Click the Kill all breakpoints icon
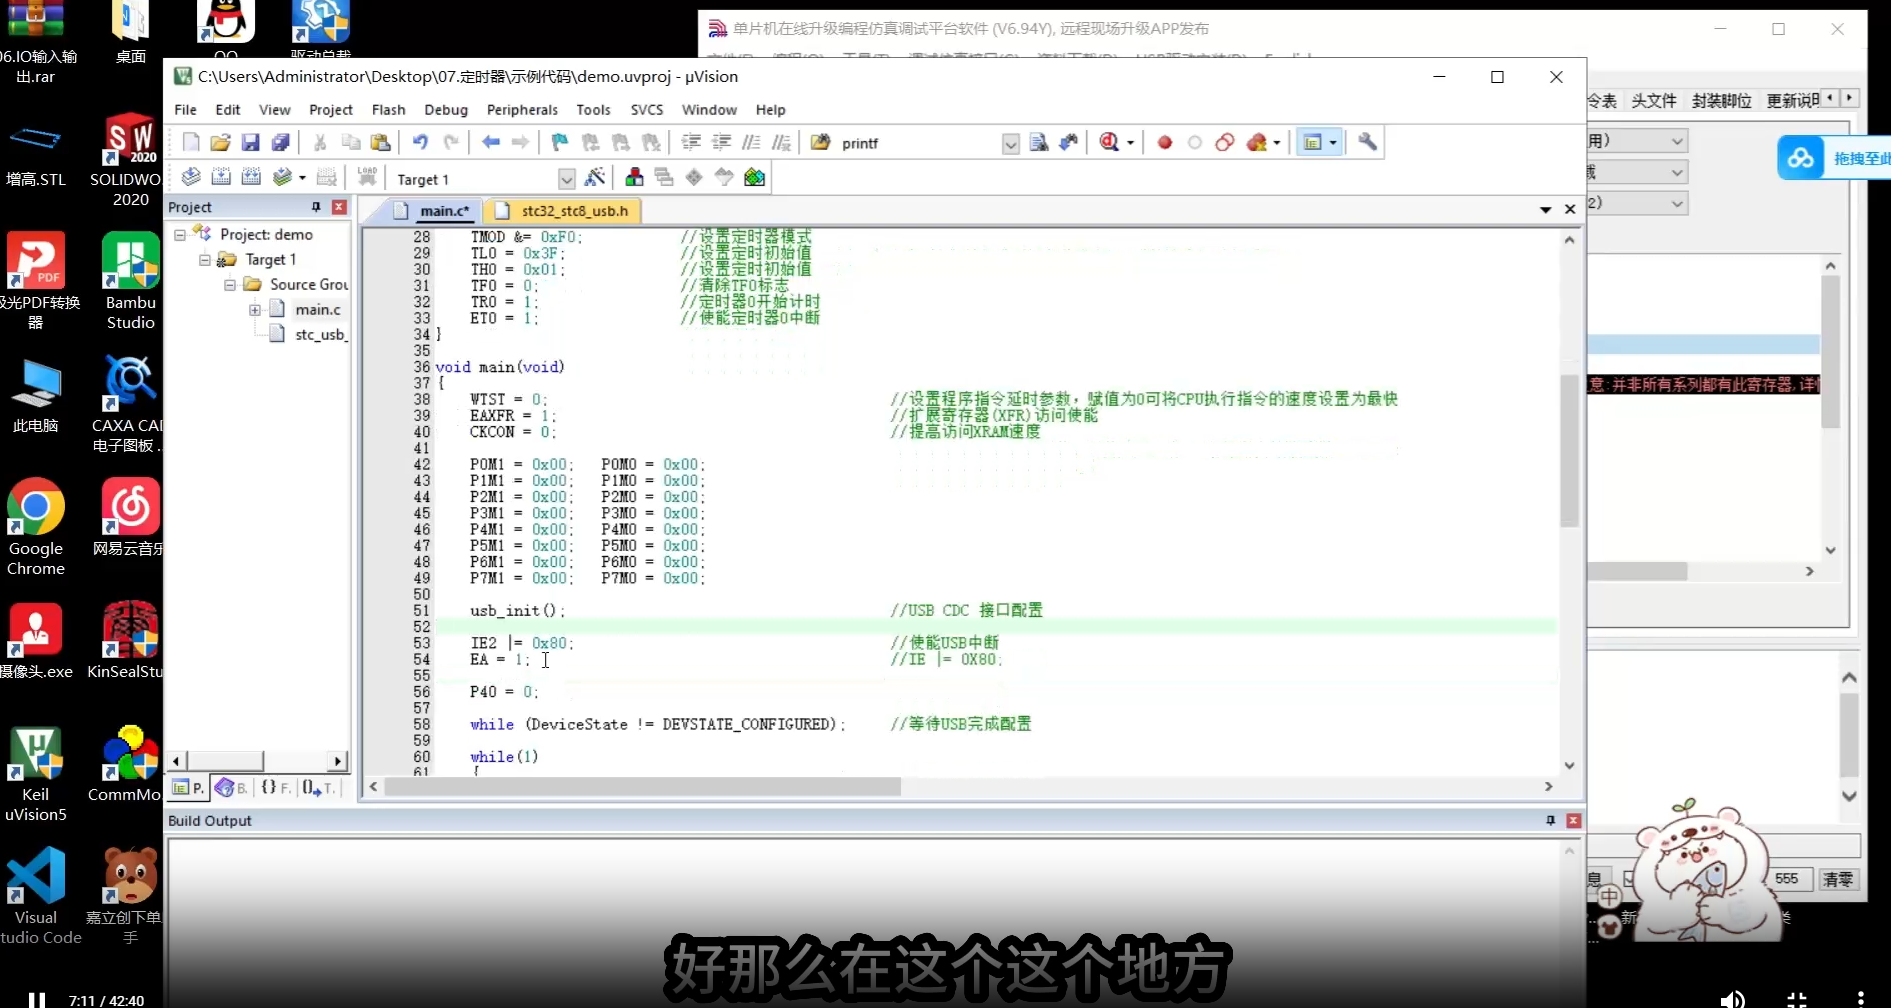Image resolution: width=1891 pixels, height=1008 pixels. pyautogui.click(x=1257, y=143)
